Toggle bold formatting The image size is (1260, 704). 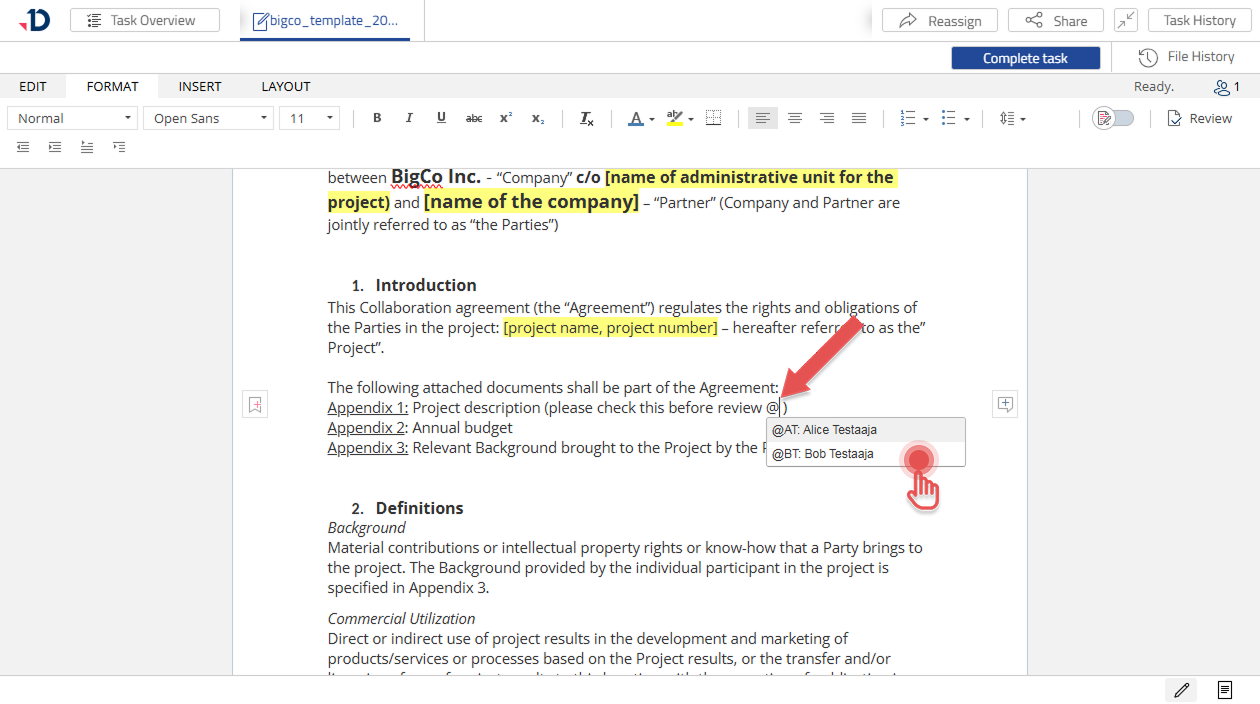[377, 118]
